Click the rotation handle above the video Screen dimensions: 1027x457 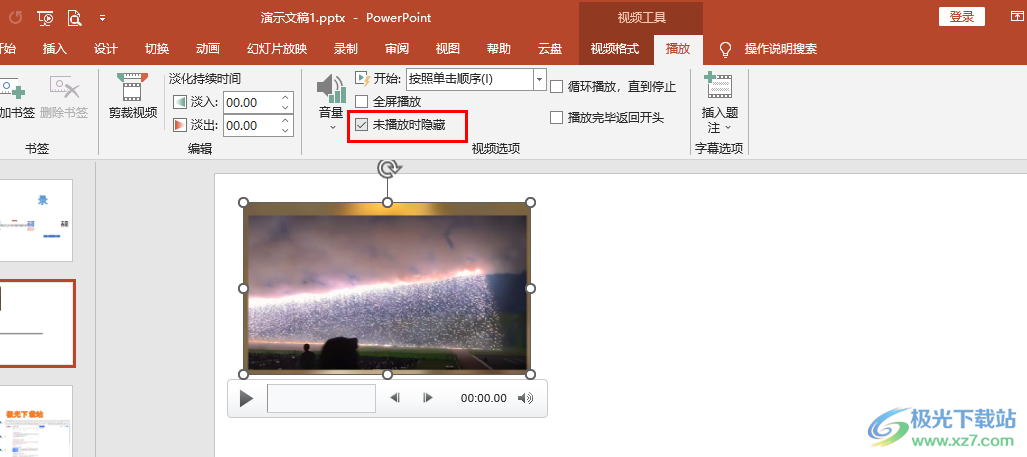pos(388,169)
